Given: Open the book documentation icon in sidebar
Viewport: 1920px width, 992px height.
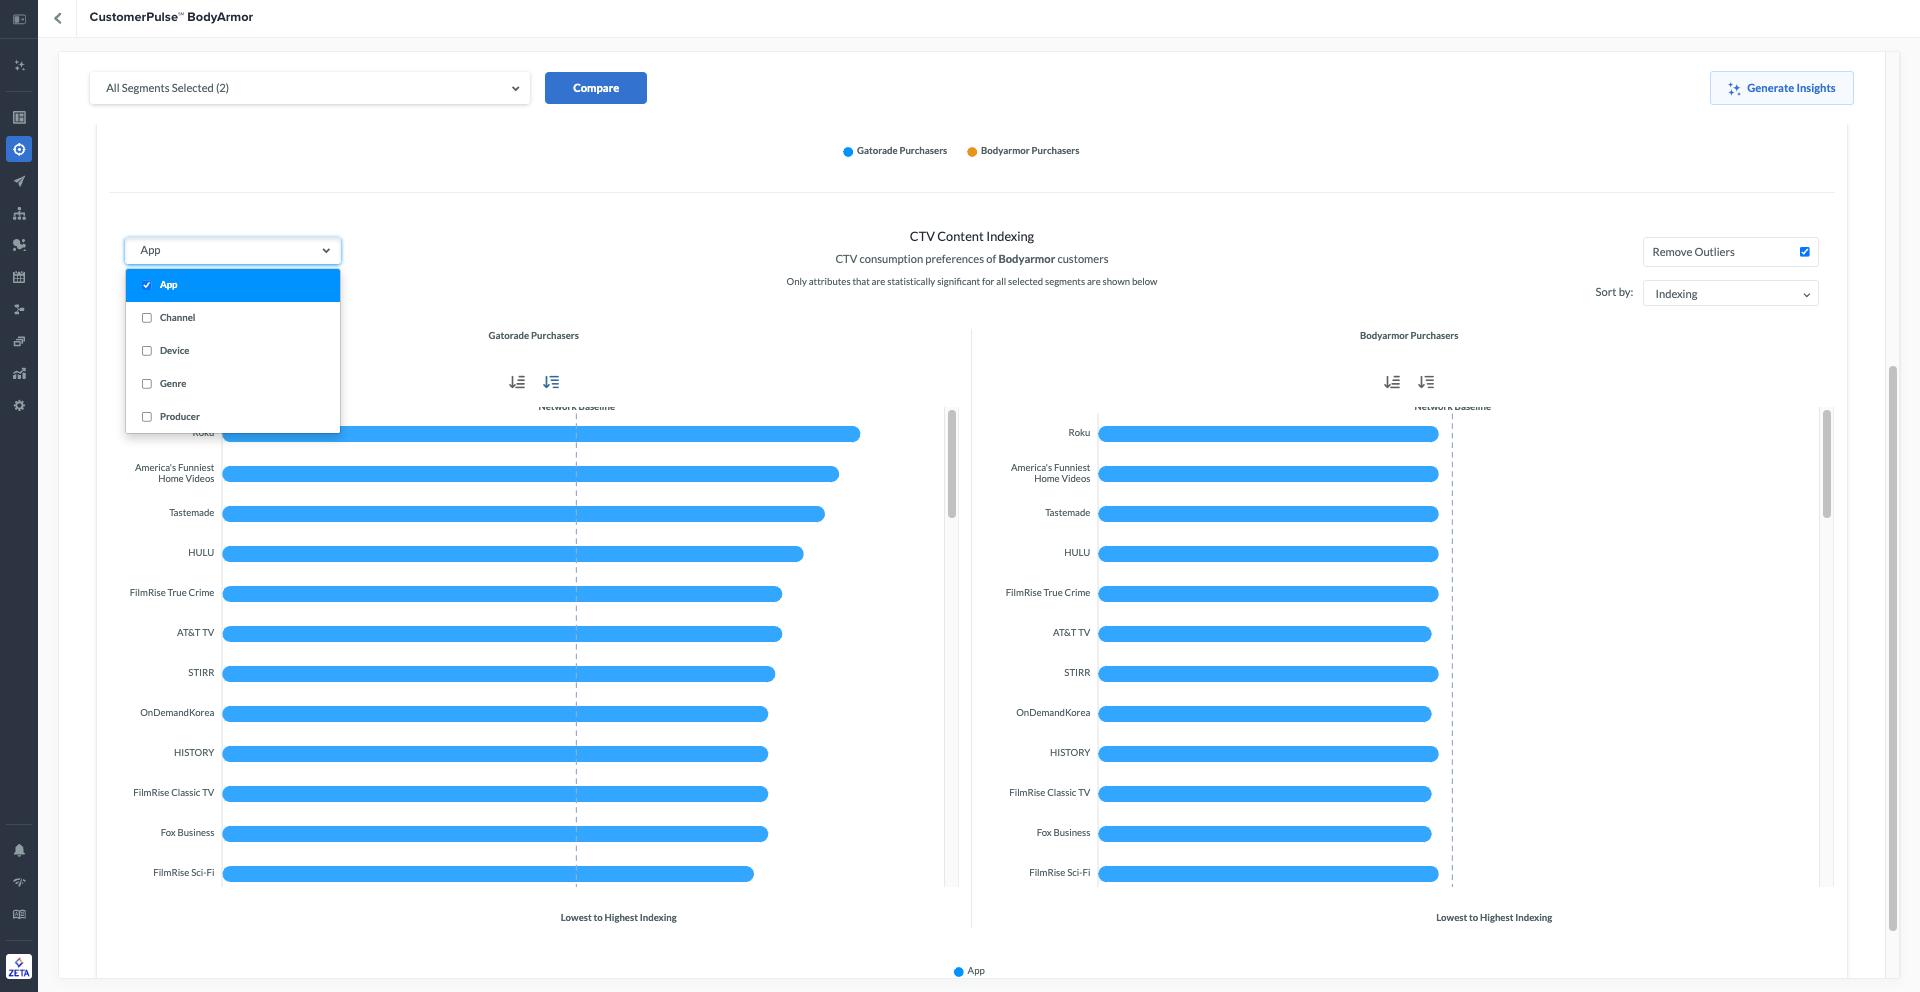Looking at the screenshot, I should (x=19, y=914).
